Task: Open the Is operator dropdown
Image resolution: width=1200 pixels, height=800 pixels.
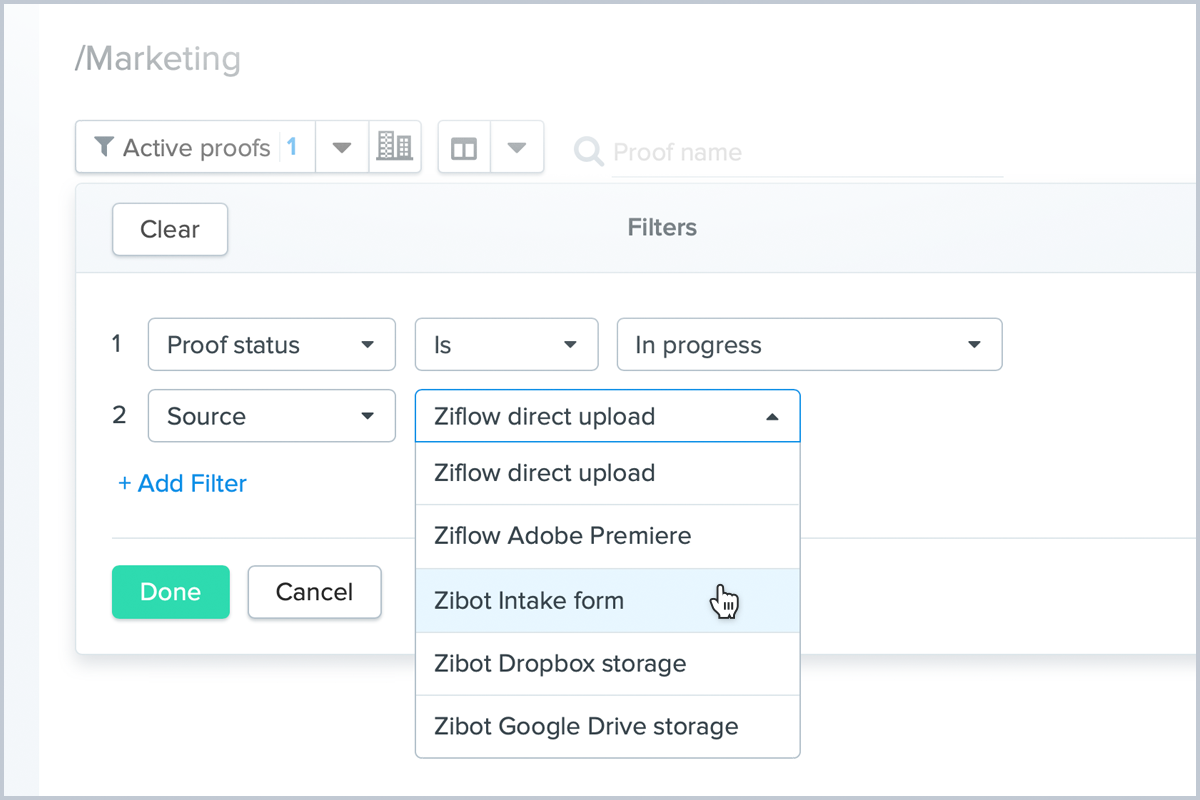Action: [x=506, y=345]
